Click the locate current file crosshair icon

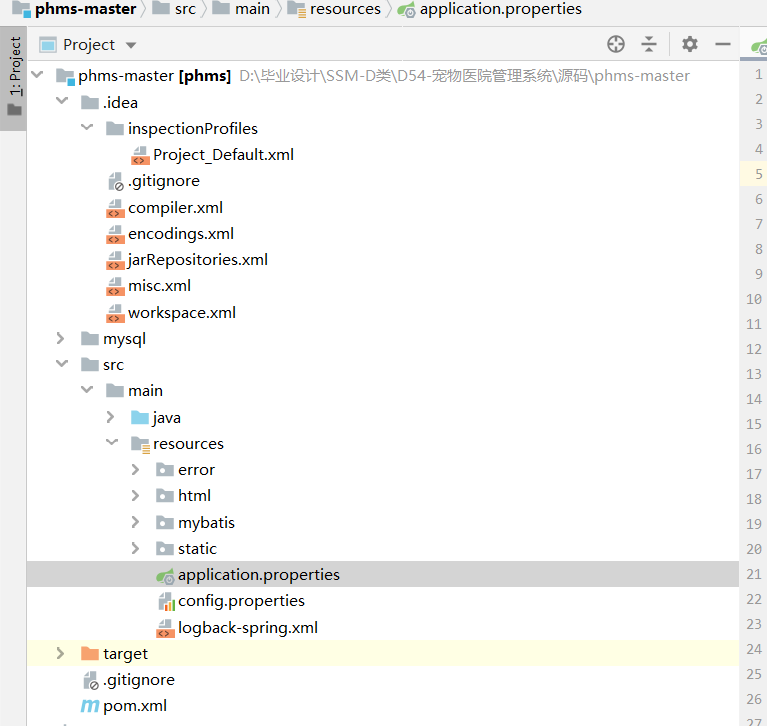[616, 44]
